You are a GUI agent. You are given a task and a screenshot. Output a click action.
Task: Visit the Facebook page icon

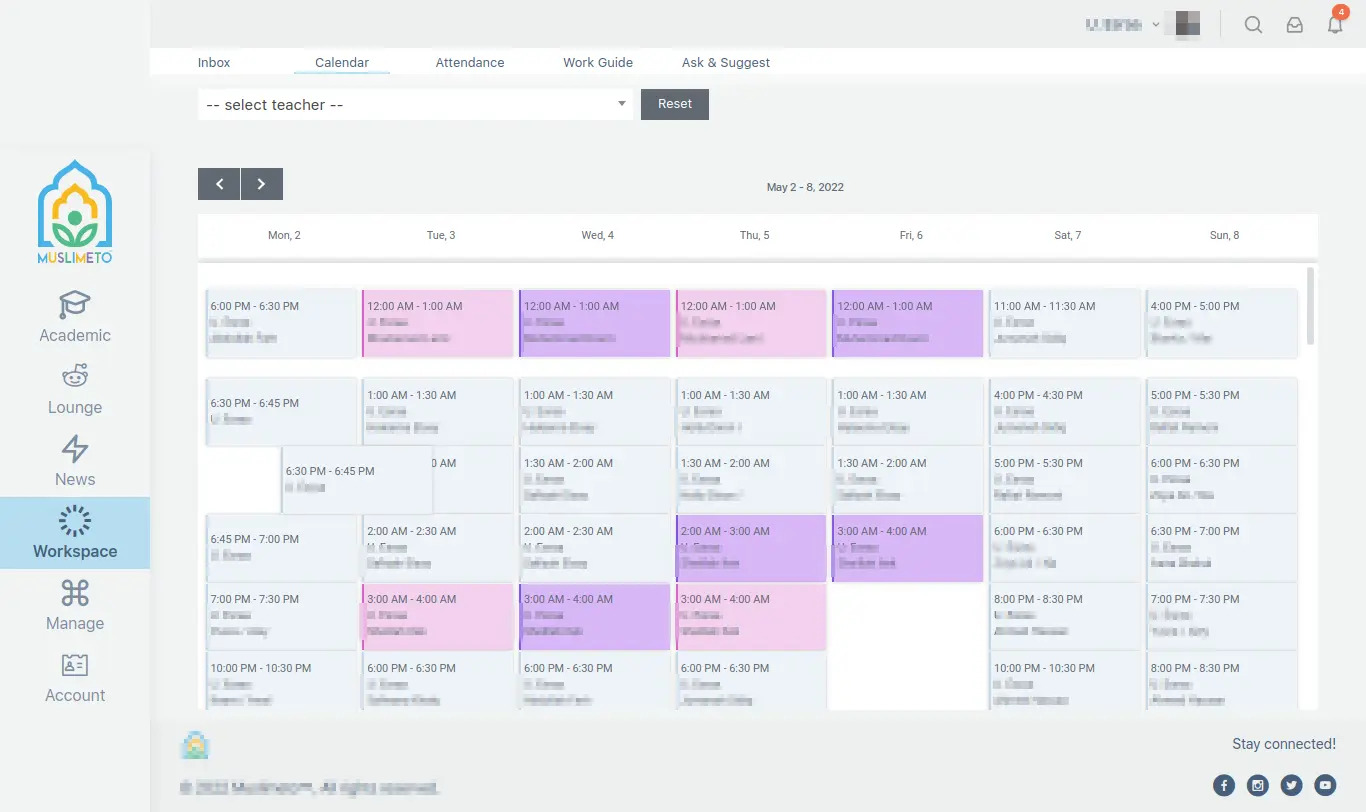(1224, 785)
